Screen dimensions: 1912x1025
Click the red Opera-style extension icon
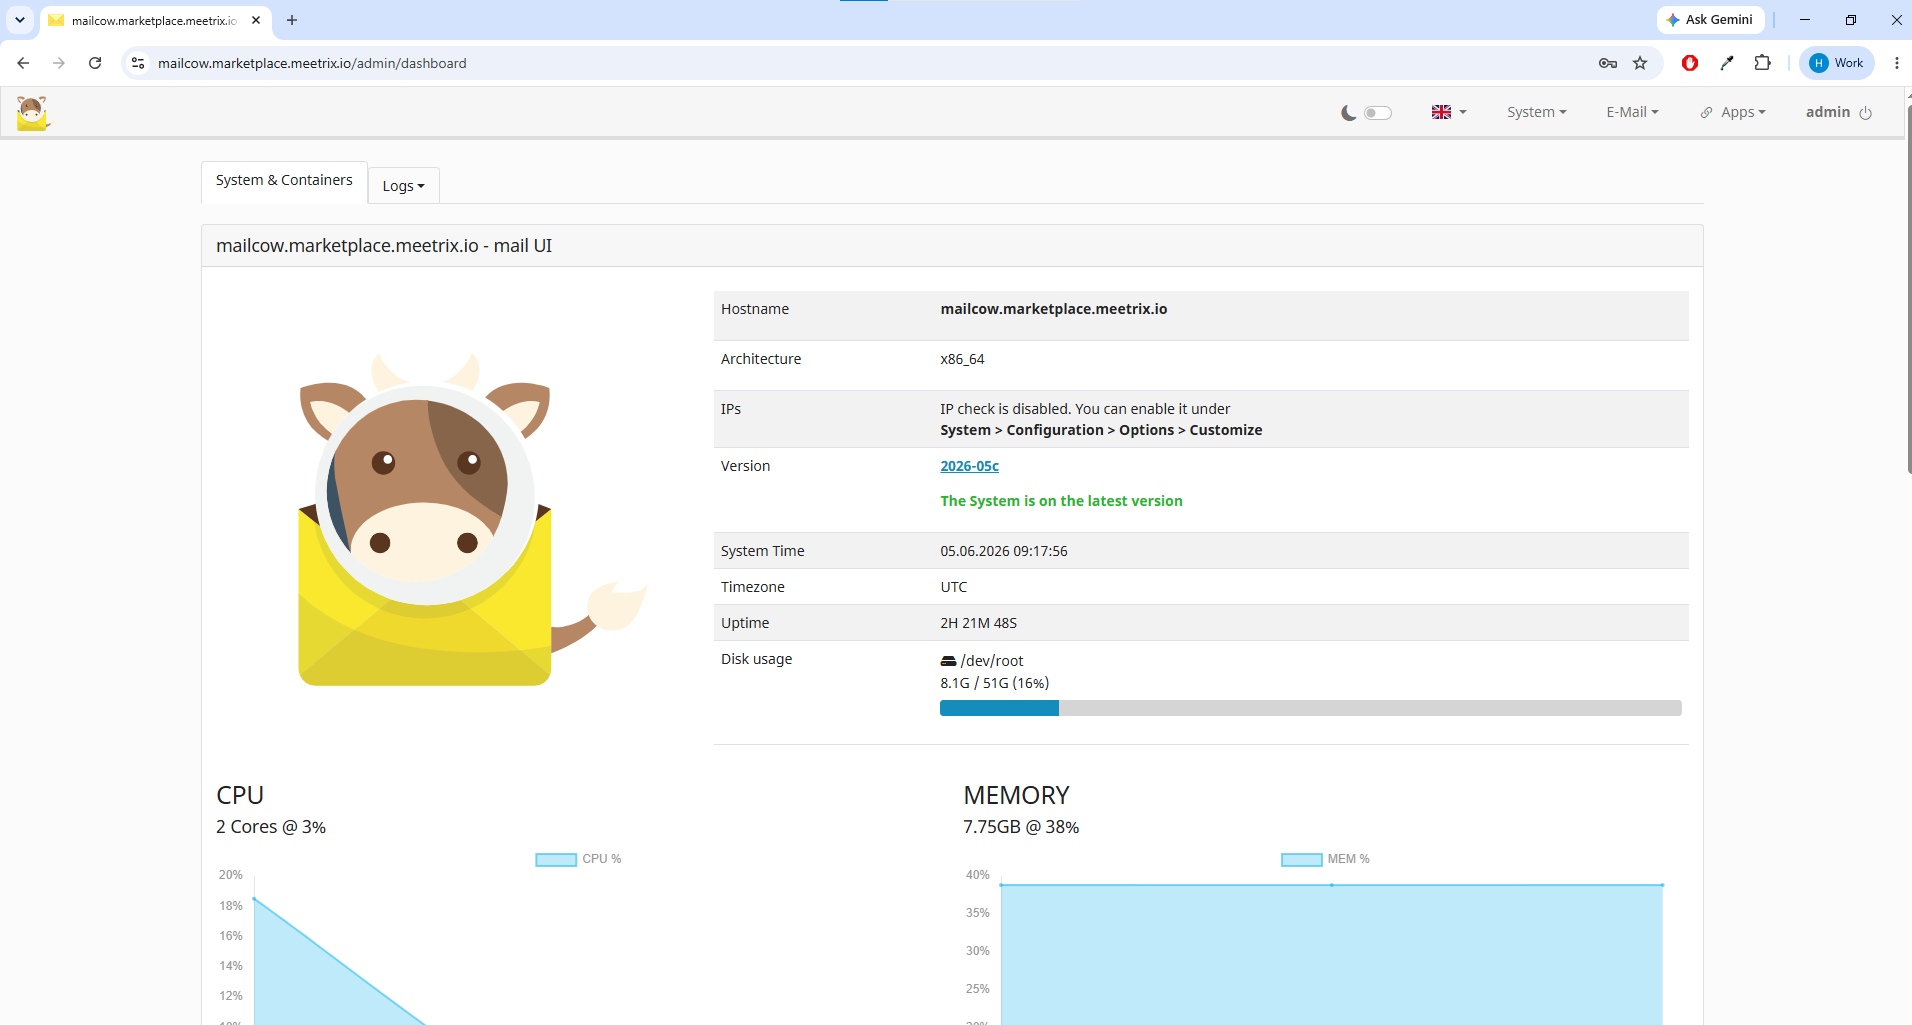pyautogui.click(x=1690, y=63)
